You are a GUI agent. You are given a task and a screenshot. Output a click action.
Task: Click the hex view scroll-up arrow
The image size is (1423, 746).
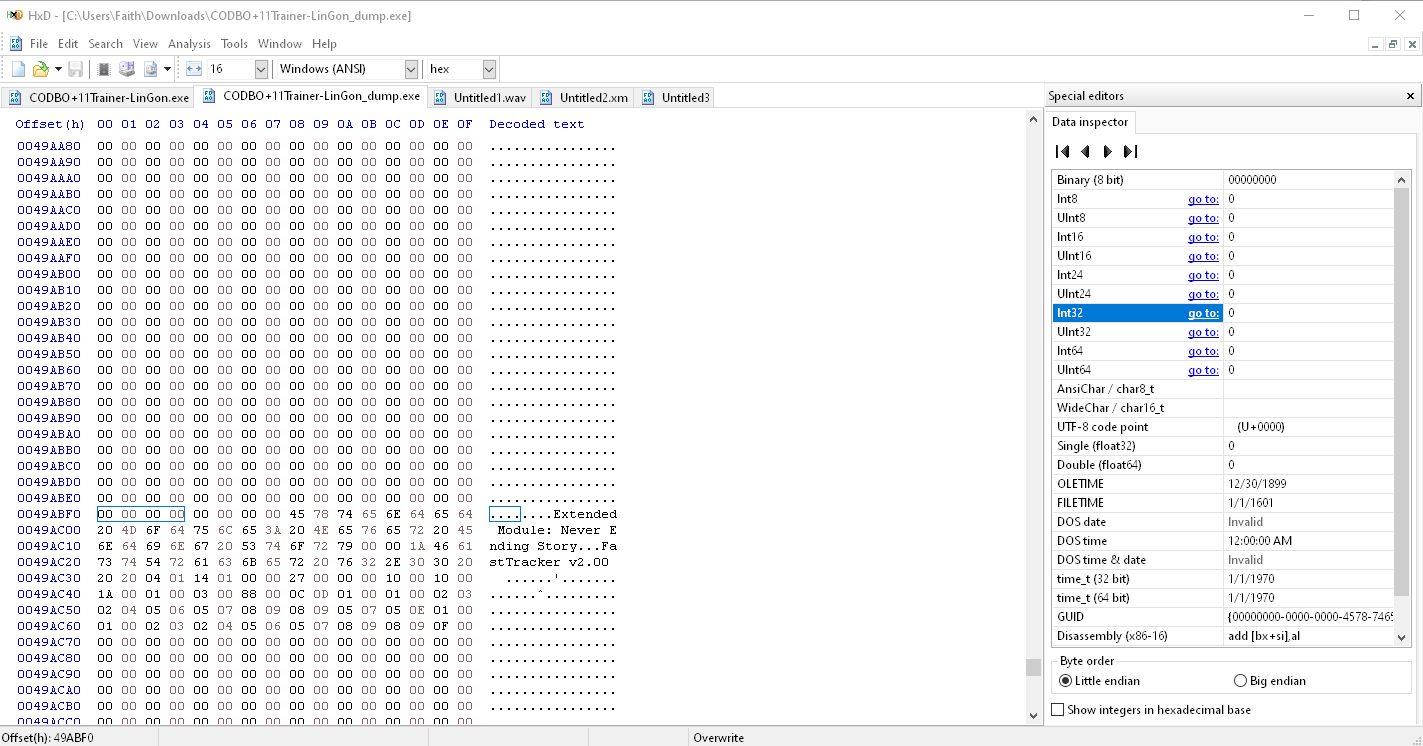[x=1033, y=118]
